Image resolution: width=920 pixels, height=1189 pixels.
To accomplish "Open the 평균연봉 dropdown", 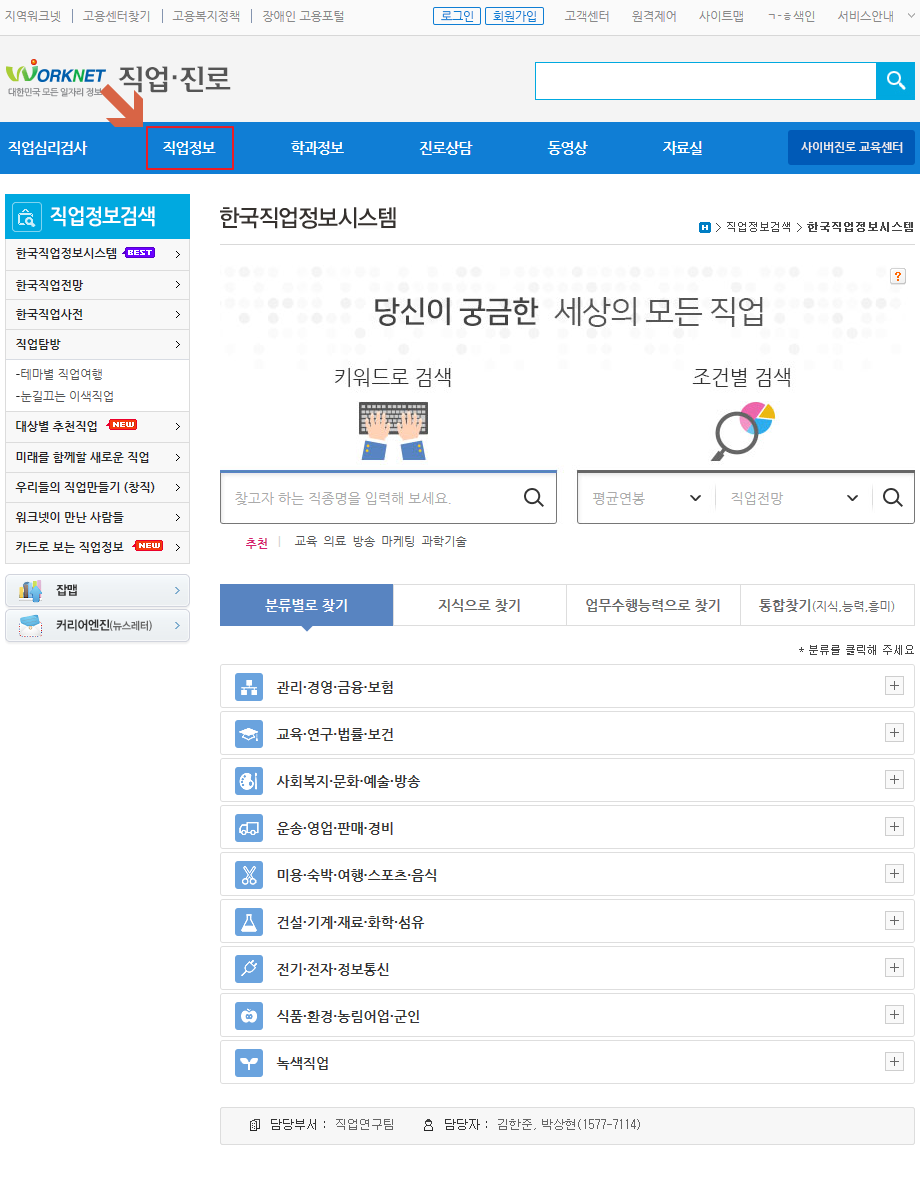I will point(646,498).
